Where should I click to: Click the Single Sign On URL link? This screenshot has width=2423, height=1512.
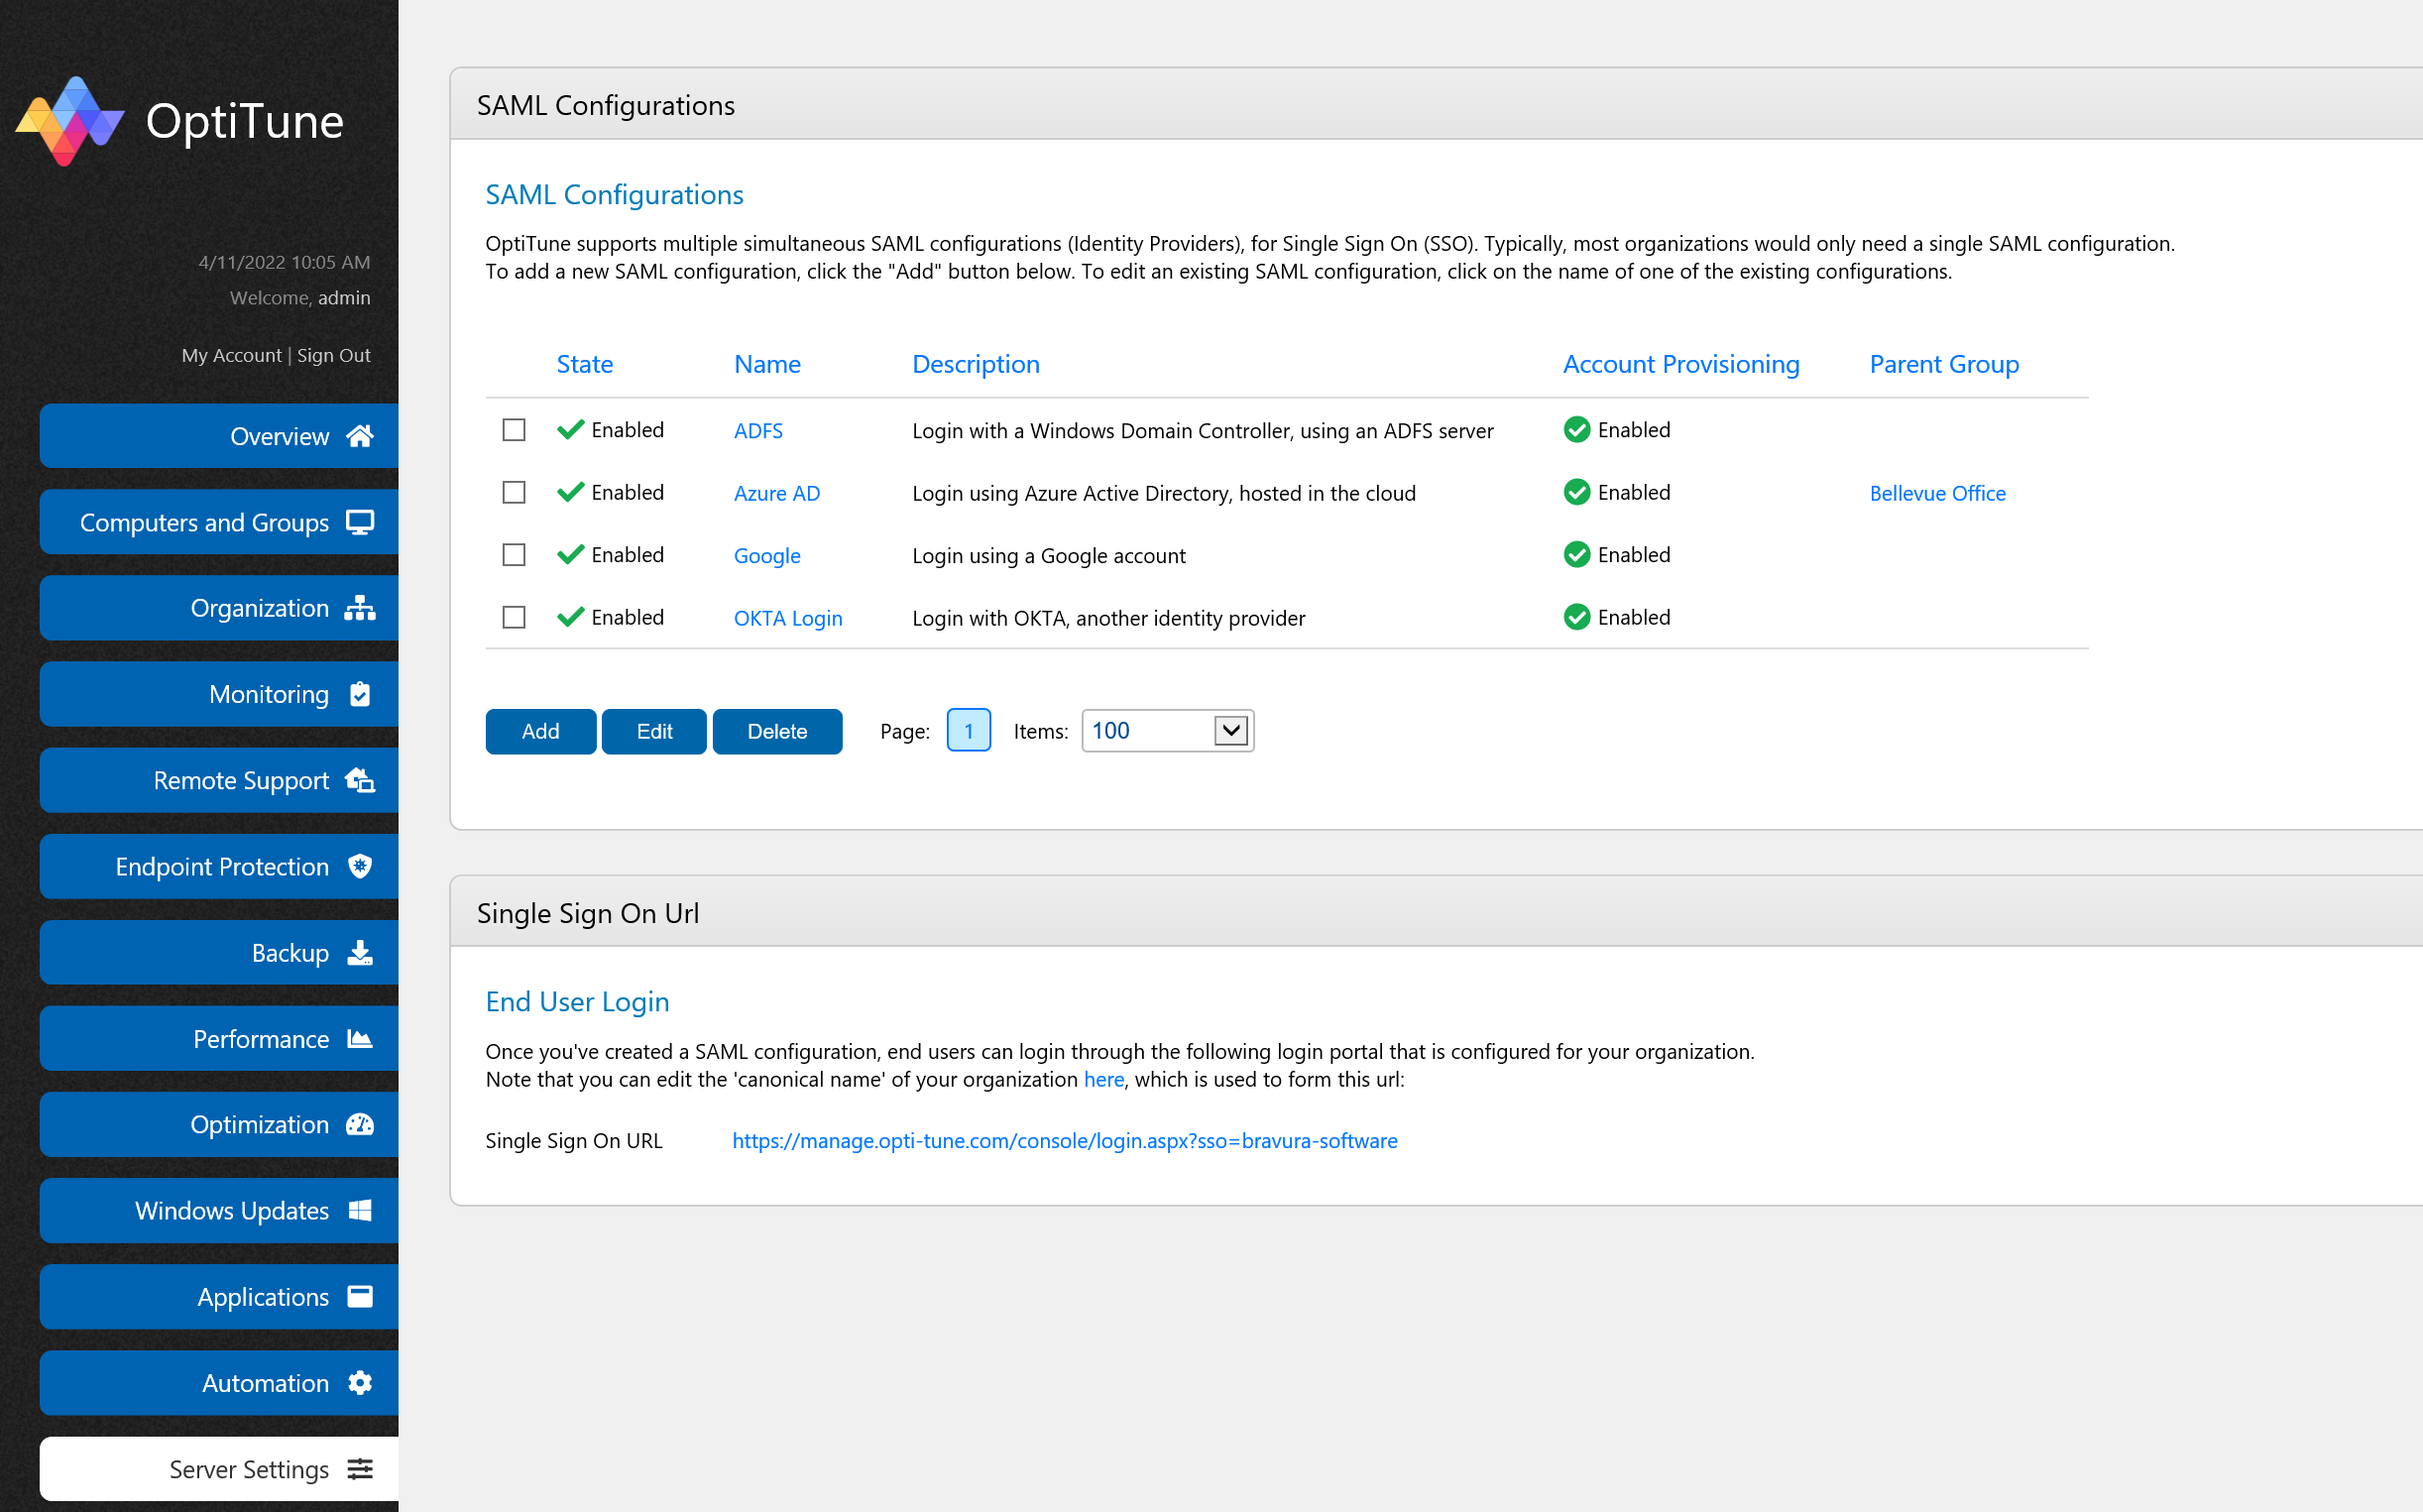pyautogui.click(x=1064, y=1141)
